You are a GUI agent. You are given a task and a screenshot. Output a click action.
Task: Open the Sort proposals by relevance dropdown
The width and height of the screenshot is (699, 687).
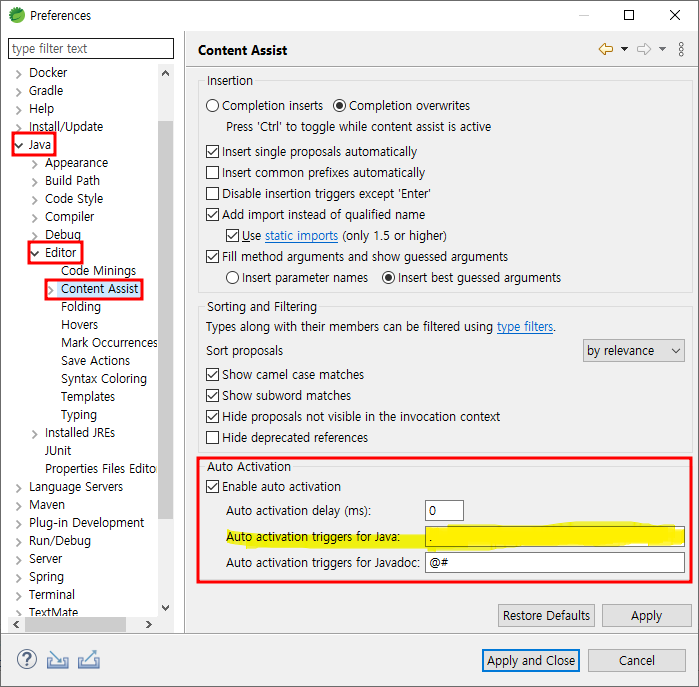[x=633, y=351]
